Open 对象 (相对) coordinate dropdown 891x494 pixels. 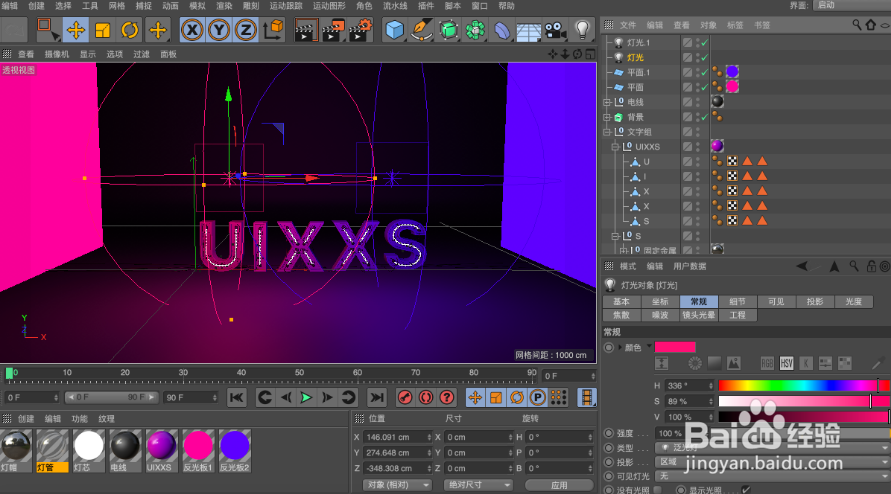(x=397, y=485)
